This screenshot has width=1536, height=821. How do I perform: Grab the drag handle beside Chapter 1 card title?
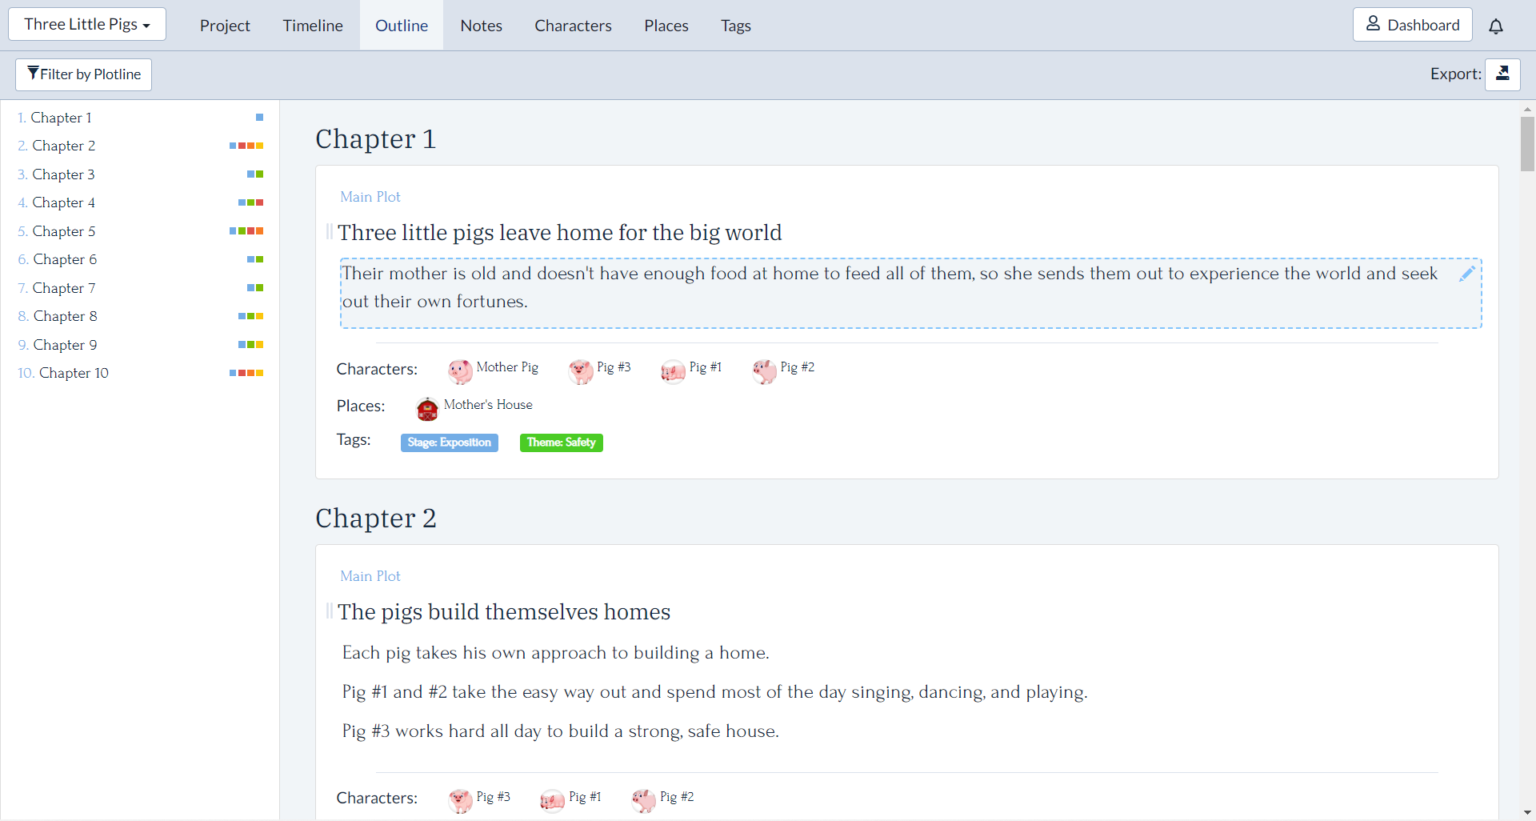[329, 232]
